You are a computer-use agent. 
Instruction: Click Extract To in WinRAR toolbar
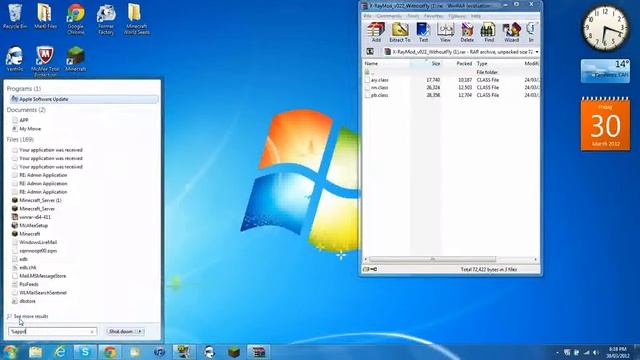(x=400, y=32)
